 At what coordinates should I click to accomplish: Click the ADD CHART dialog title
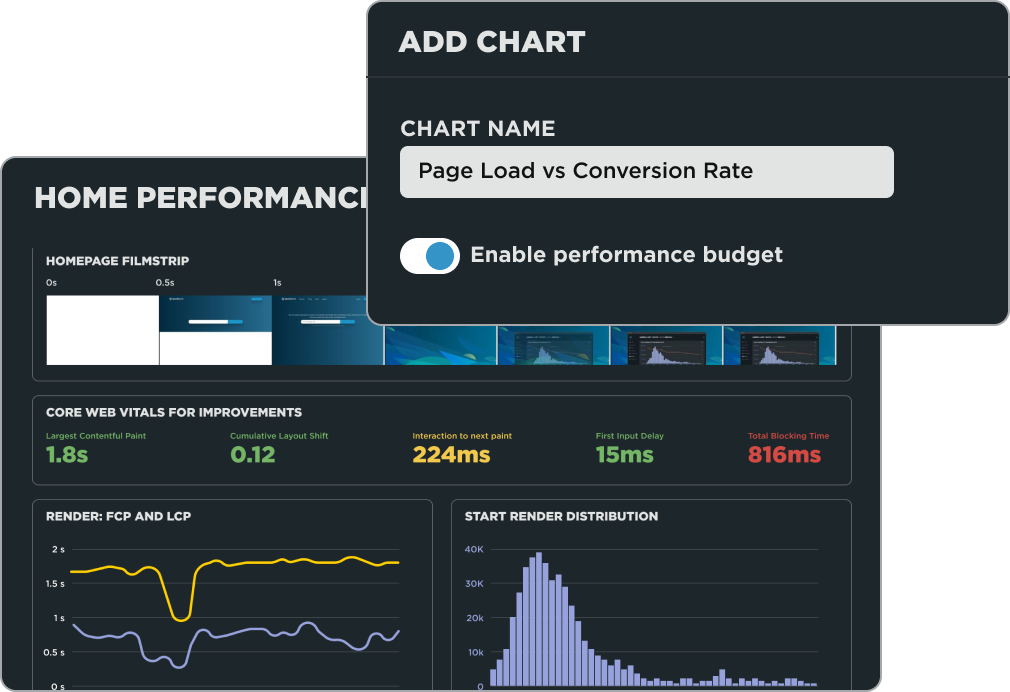tap(492, 42)
